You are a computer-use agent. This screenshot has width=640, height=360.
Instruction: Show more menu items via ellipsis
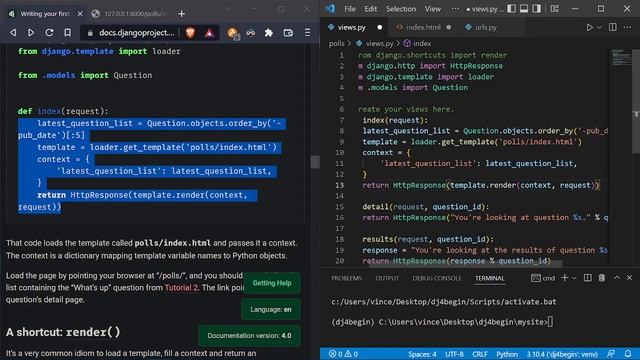coord(455,9)
